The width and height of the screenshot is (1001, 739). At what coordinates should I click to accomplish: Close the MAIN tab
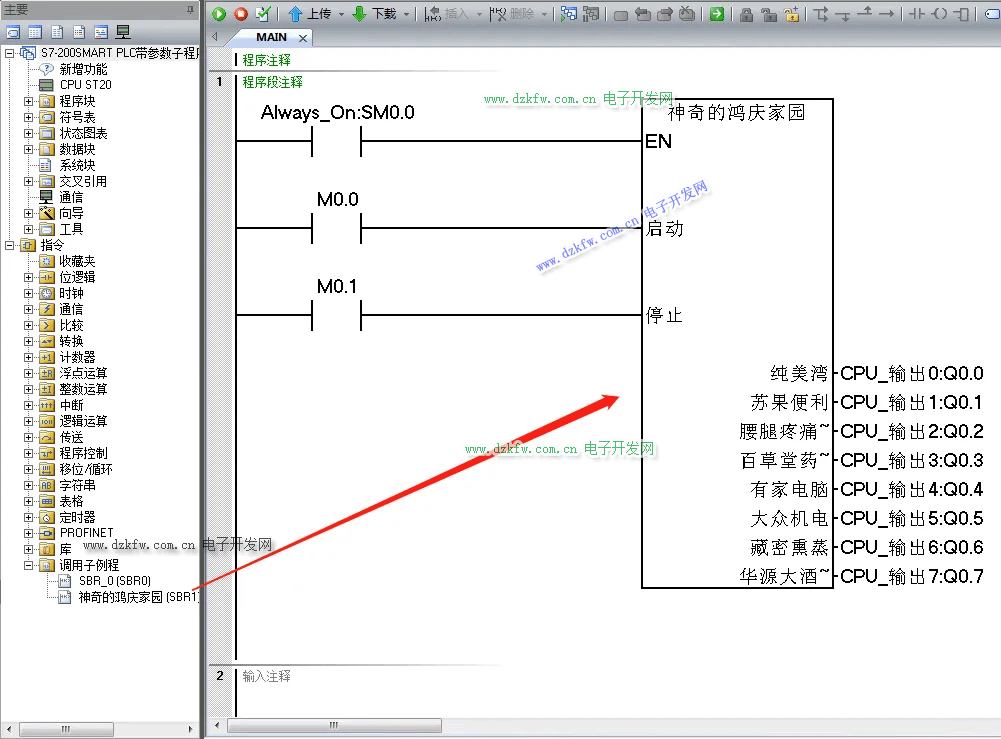[x=303, y=38]
